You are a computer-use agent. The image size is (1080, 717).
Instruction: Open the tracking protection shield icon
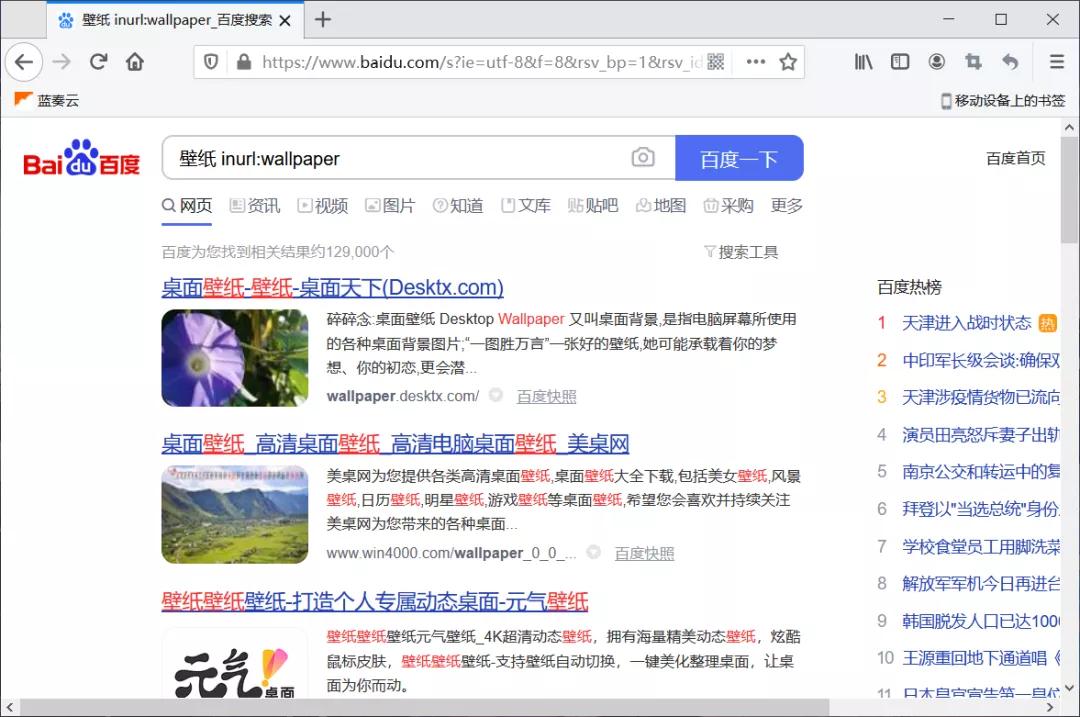click(211, 61)
